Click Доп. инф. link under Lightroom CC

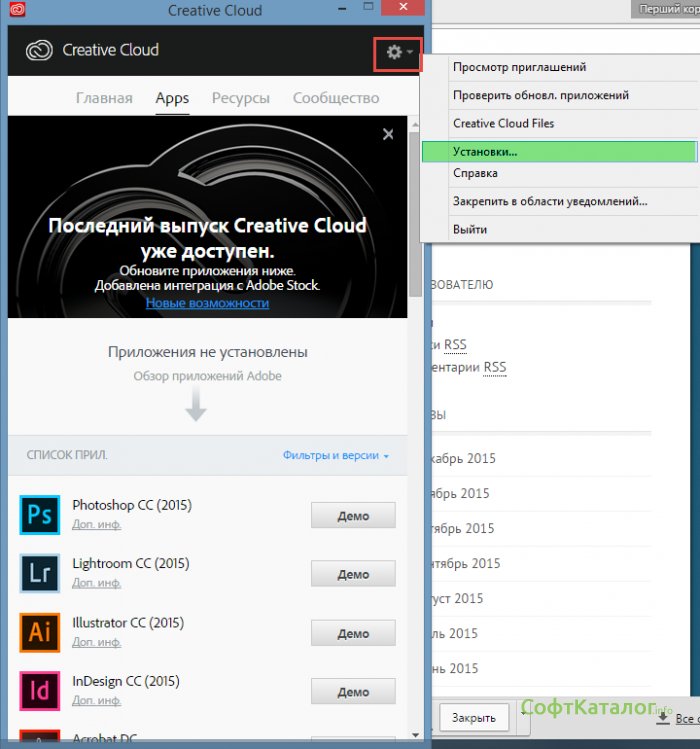click(96, 583)
